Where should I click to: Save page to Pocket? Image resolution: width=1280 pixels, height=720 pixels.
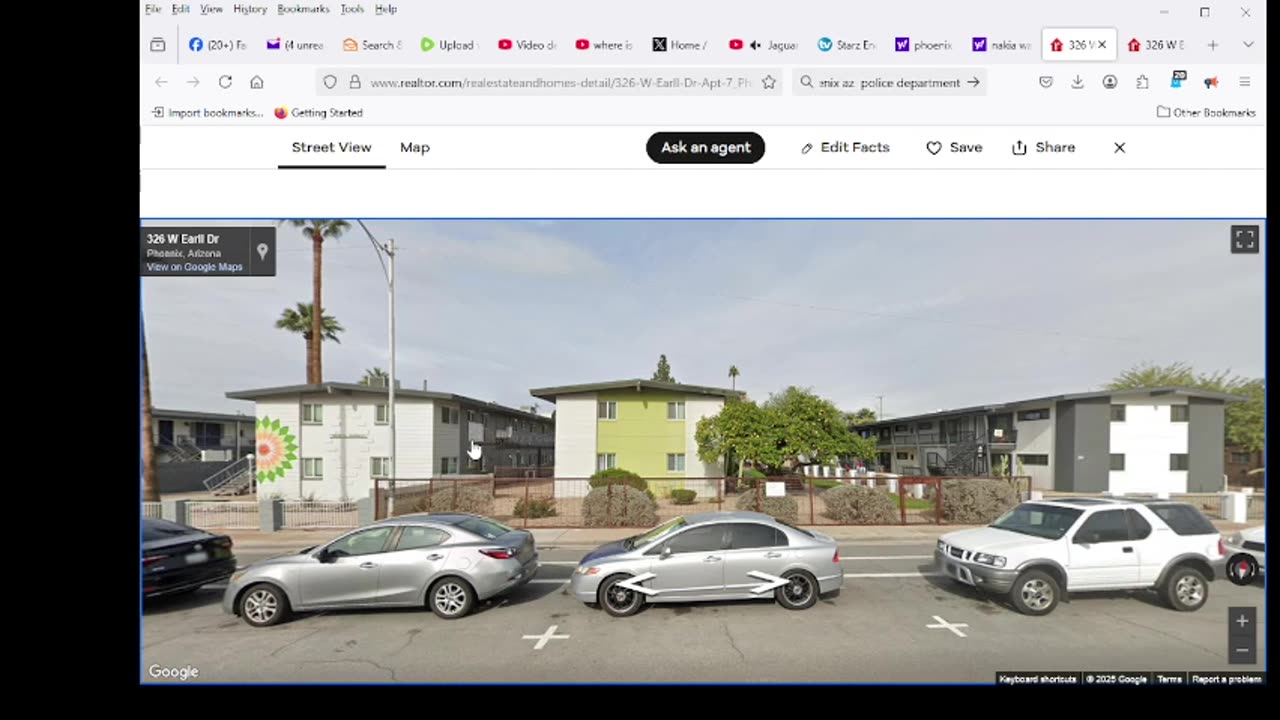coord(1046,82)
